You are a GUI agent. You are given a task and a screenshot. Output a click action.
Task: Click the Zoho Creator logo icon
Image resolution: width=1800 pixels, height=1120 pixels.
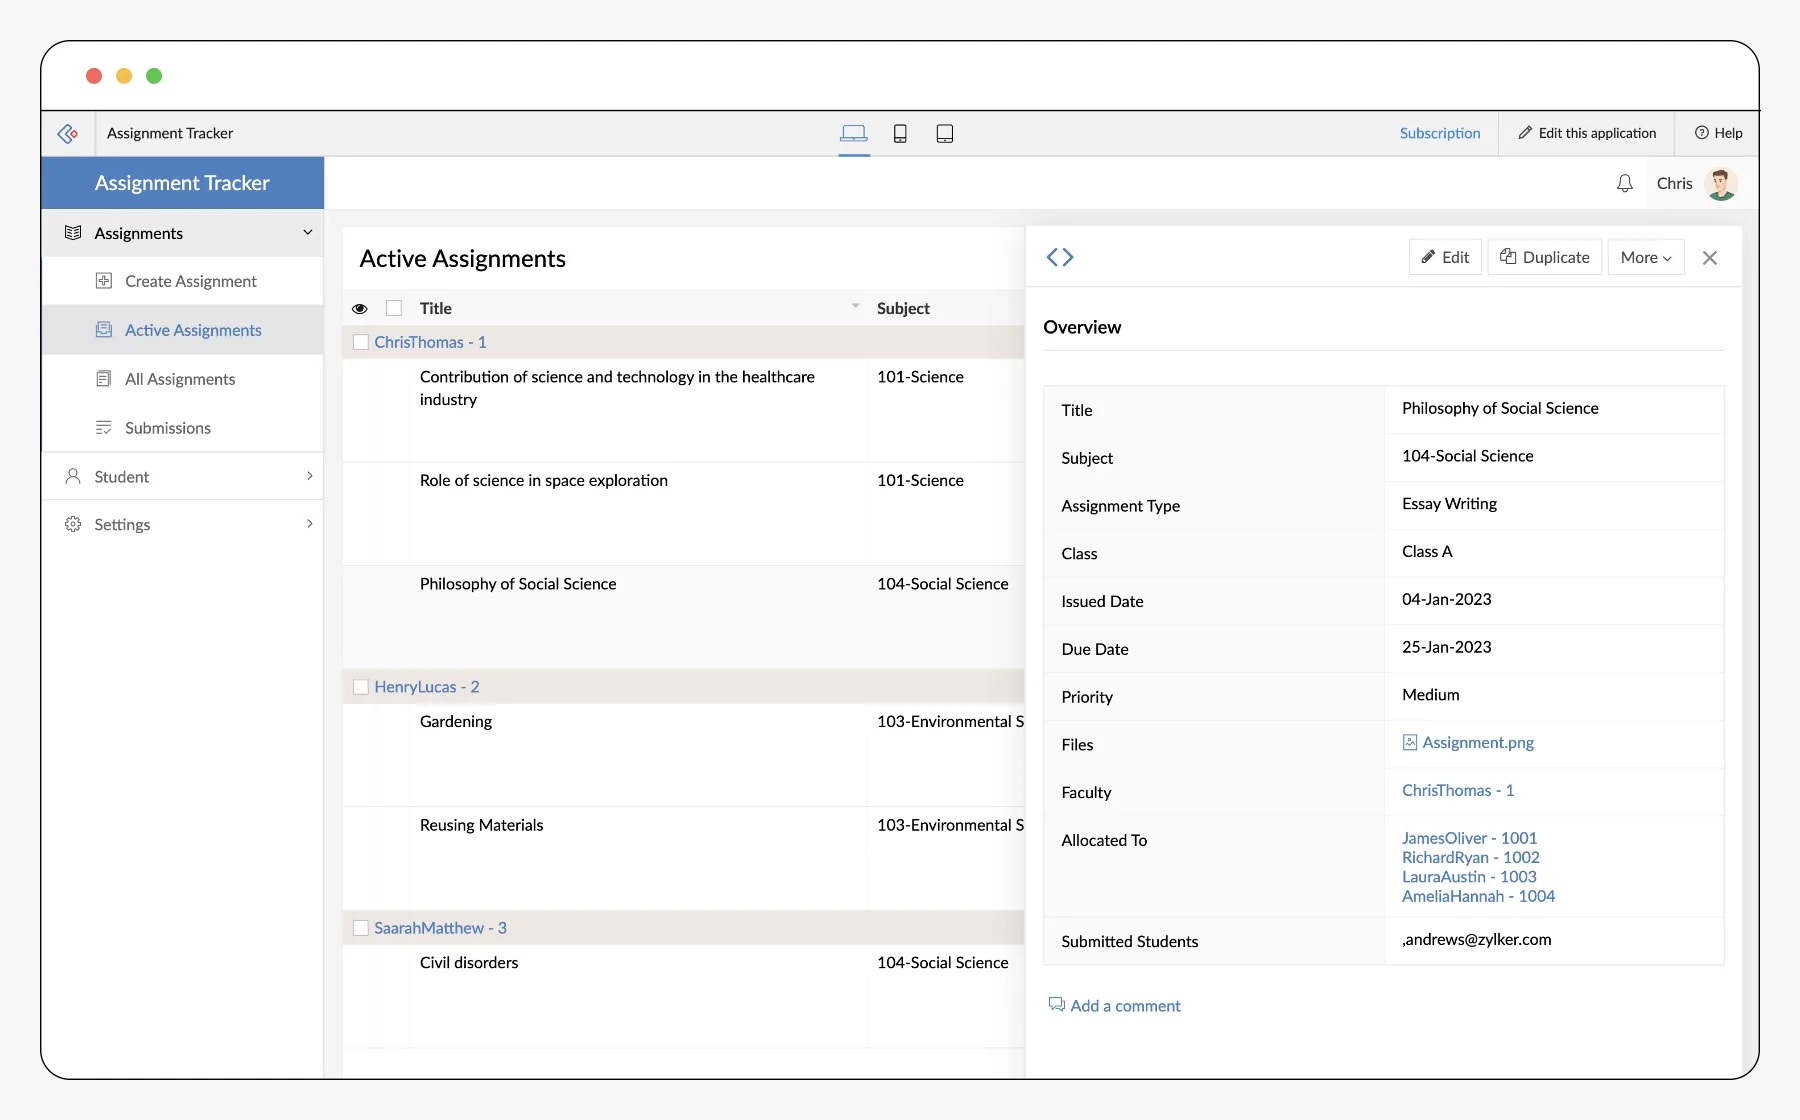(x=68, y=133)
